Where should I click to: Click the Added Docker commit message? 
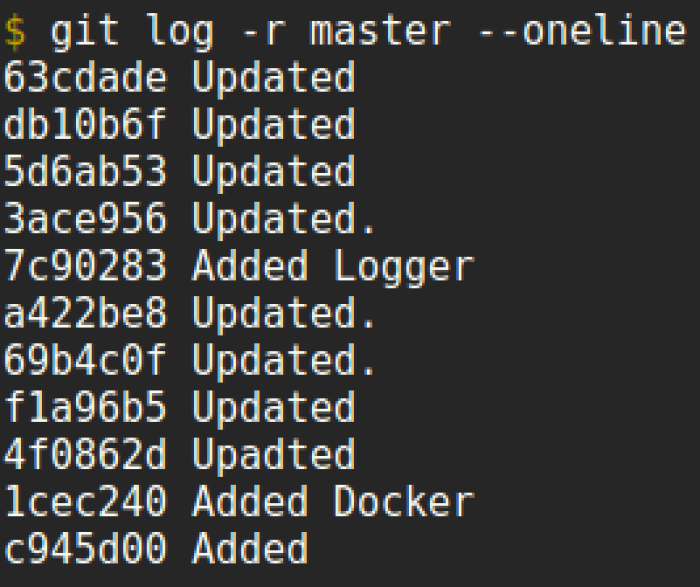pyautogui.click(x=333, y=500)
